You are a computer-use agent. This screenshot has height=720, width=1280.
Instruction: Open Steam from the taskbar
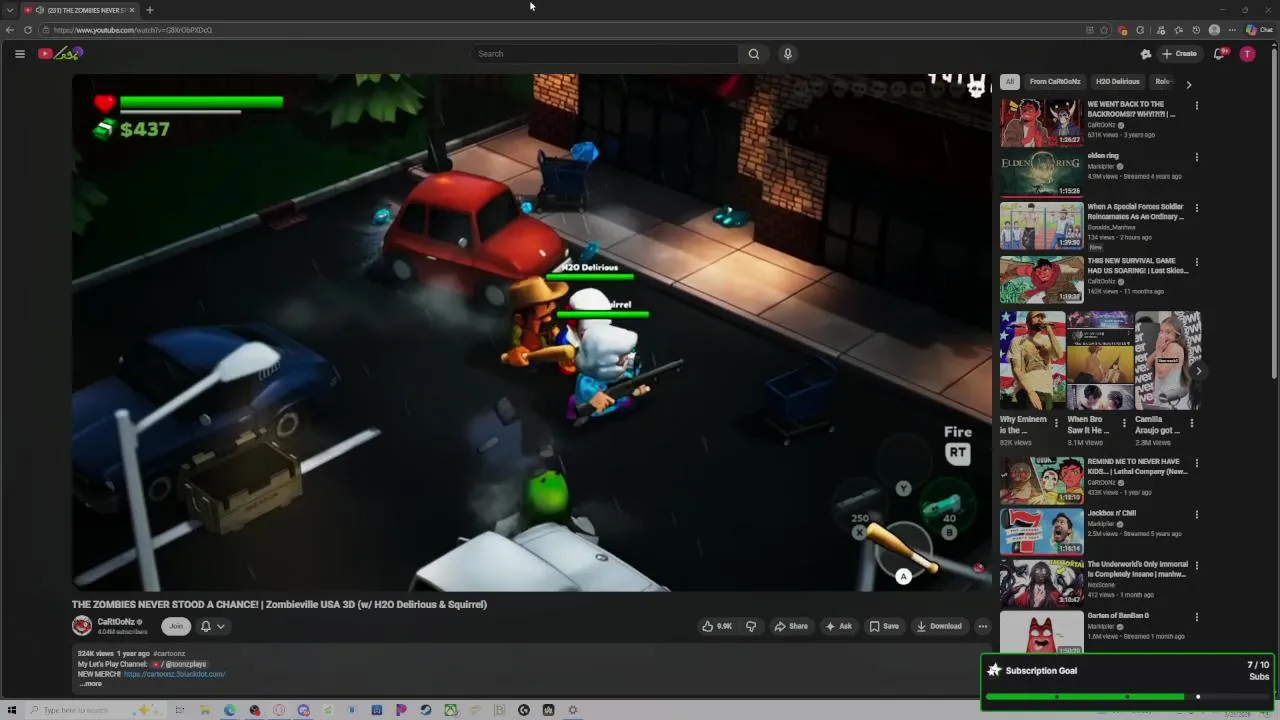click(x=426, y=710)
